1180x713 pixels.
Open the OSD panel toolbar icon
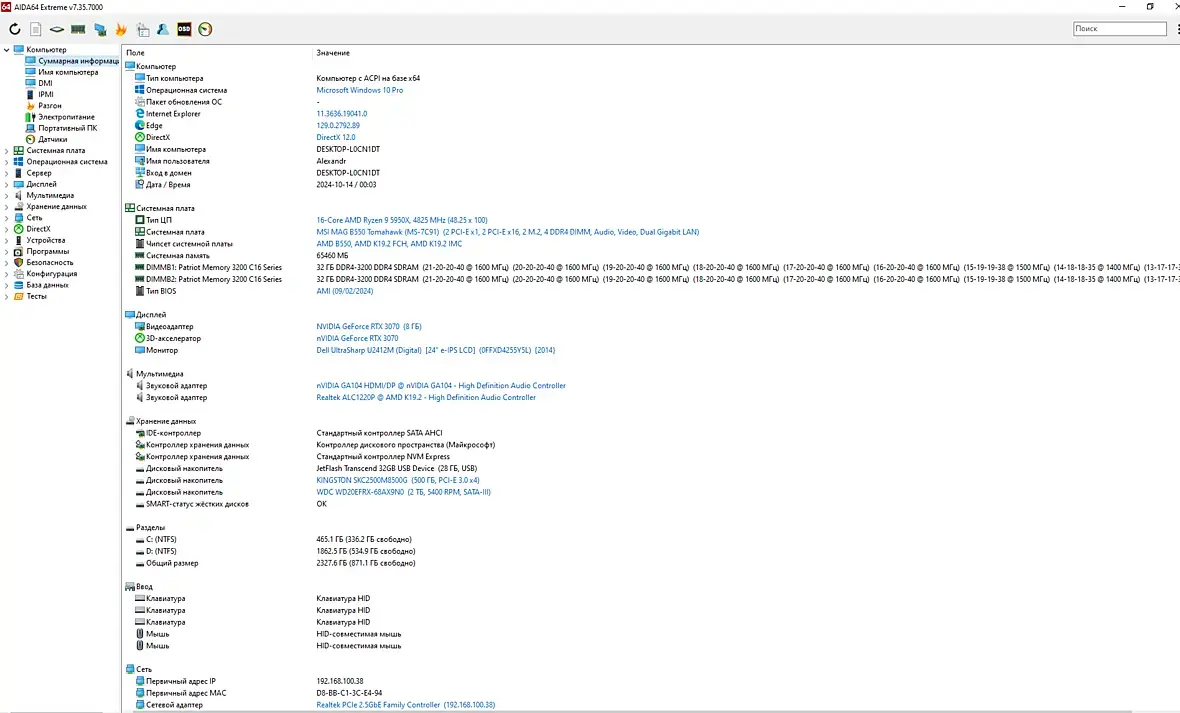click(x=184, y=29)
